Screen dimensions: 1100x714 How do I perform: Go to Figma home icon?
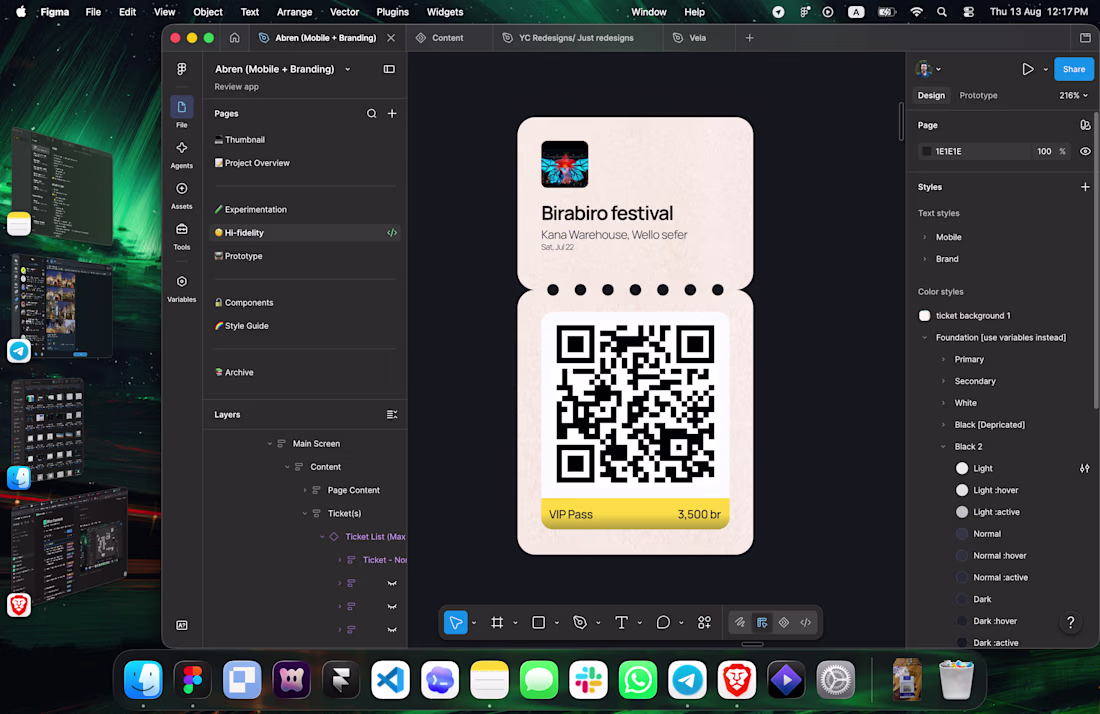pos(234,38)
